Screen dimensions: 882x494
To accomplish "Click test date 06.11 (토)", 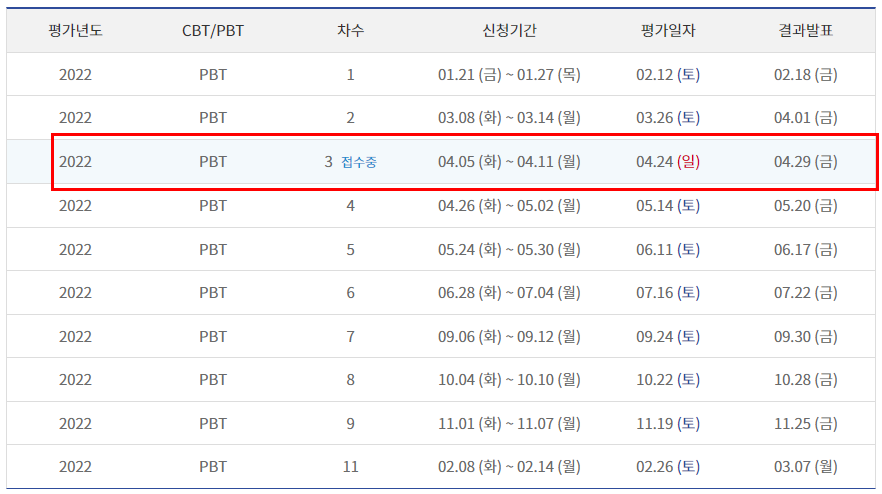I will point(668,250).
